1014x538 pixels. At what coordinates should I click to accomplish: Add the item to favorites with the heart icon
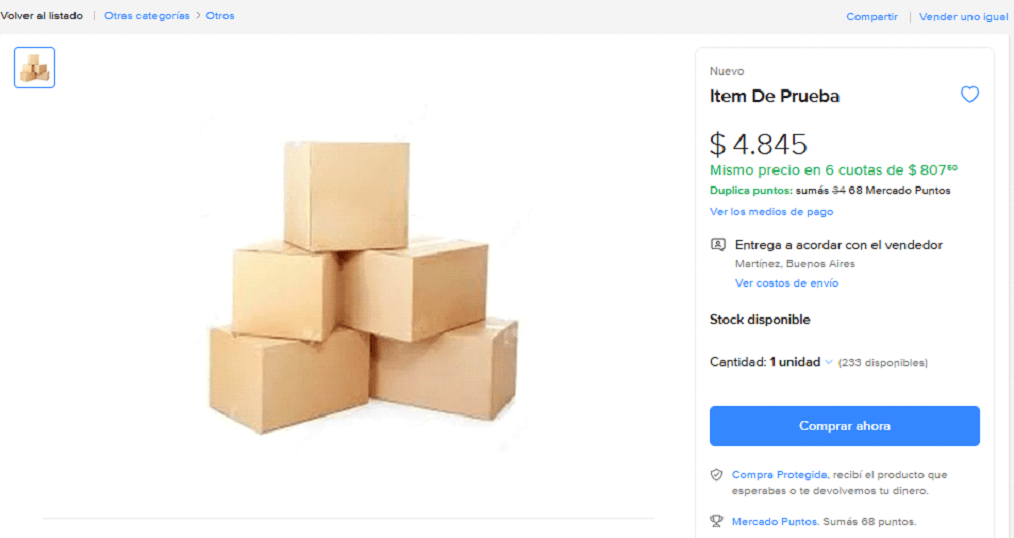(x=969, y=95)
